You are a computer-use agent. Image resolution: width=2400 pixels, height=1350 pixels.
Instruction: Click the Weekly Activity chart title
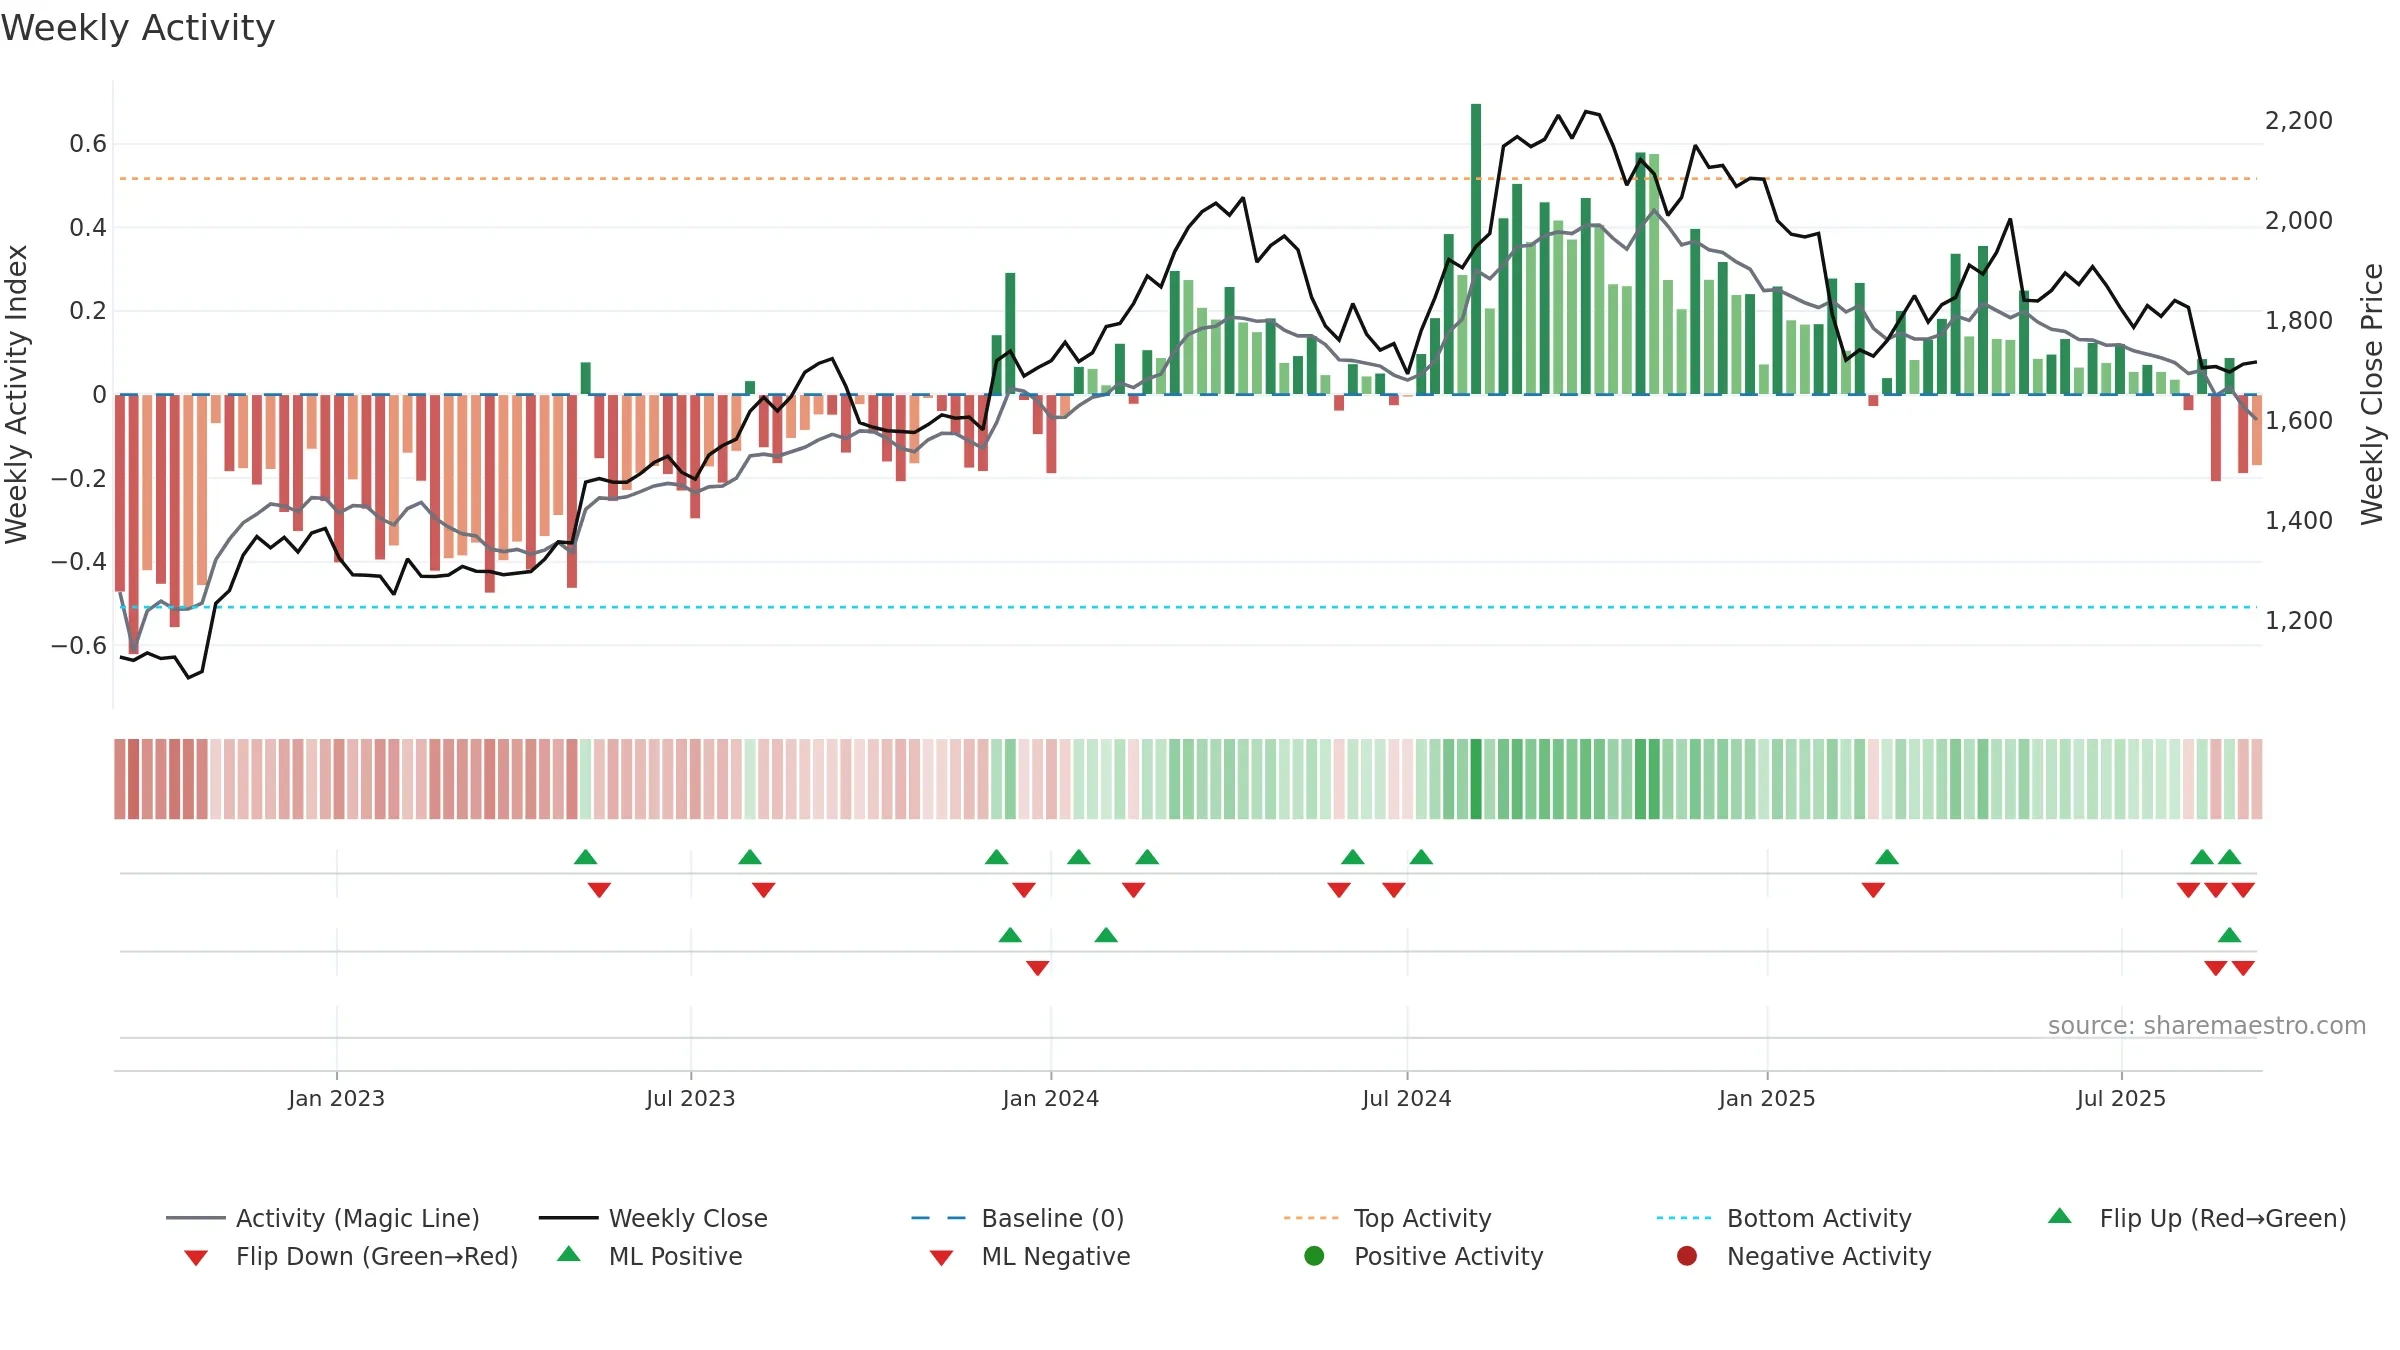click(138, 28)
